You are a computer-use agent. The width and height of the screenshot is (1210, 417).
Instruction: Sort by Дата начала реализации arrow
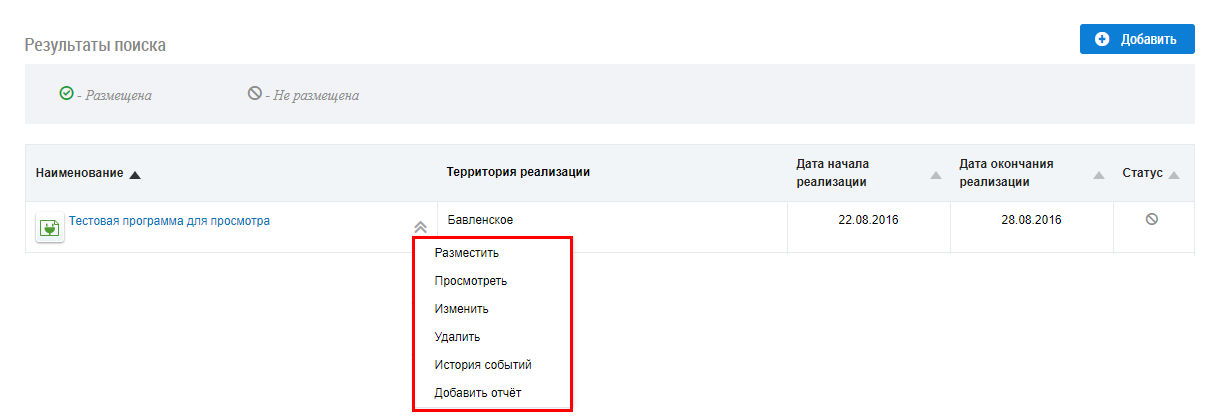[x=936, y=175]
